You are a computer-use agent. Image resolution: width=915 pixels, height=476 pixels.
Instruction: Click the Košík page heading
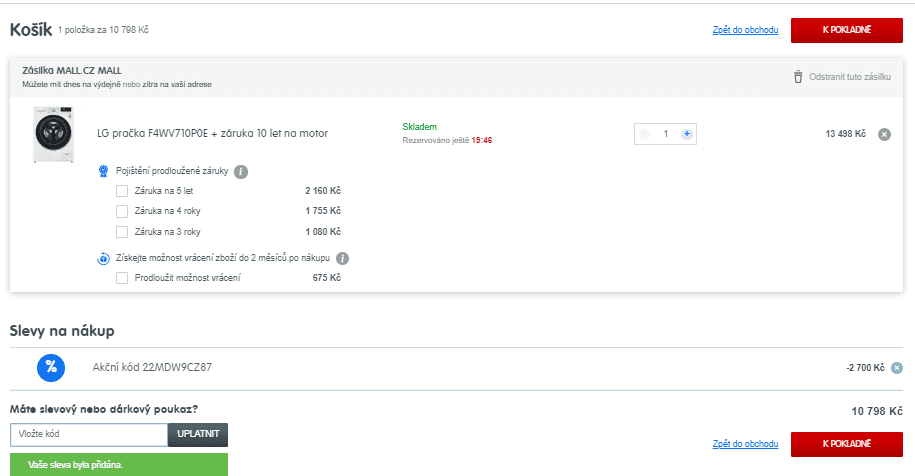click(31, 30)
